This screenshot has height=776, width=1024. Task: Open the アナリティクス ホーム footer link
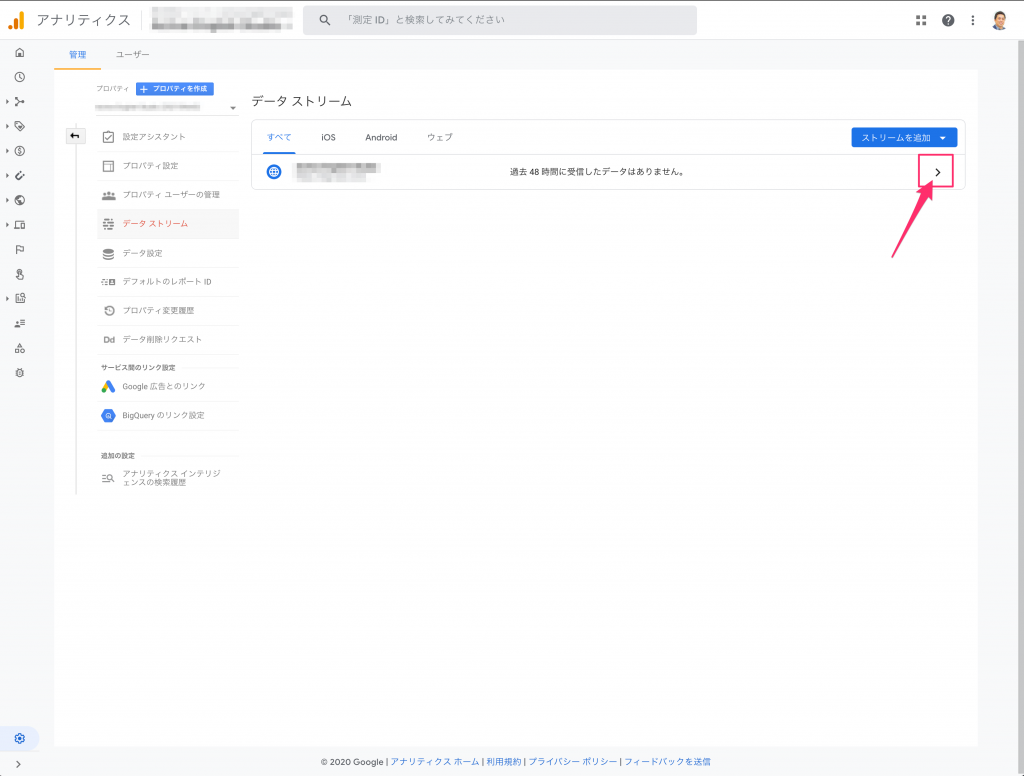click(435, 762)
